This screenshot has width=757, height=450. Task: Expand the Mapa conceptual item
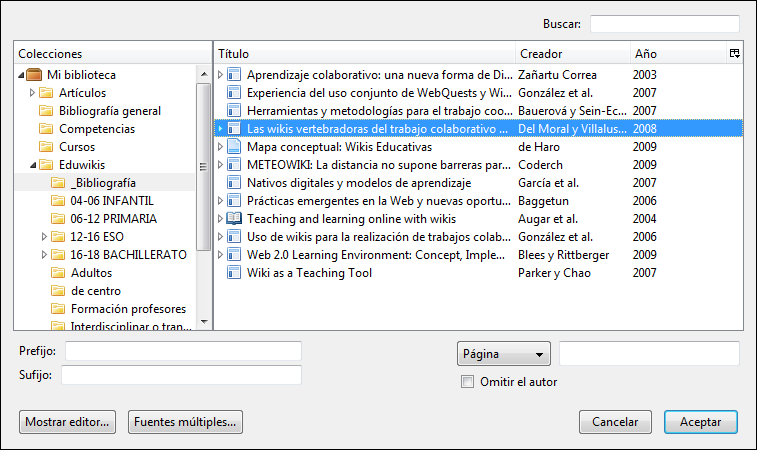[x=220, y=146]
